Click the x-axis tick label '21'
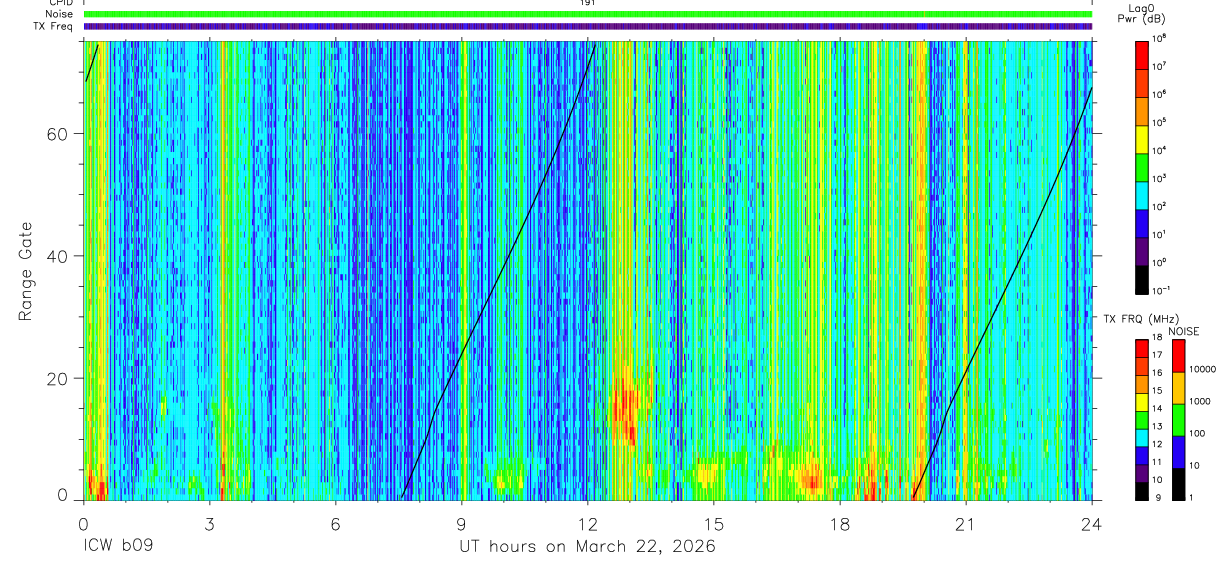Image resolution: width=1228 pixels, height=567 pixels. coord(965,524)
